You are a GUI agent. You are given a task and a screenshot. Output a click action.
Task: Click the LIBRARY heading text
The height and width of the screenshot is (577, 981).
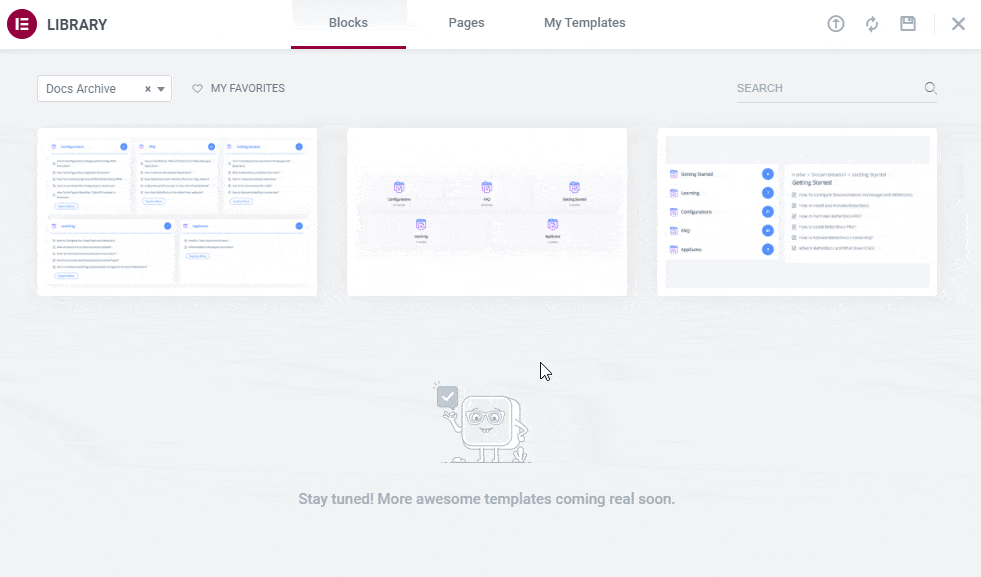[79, 23]
